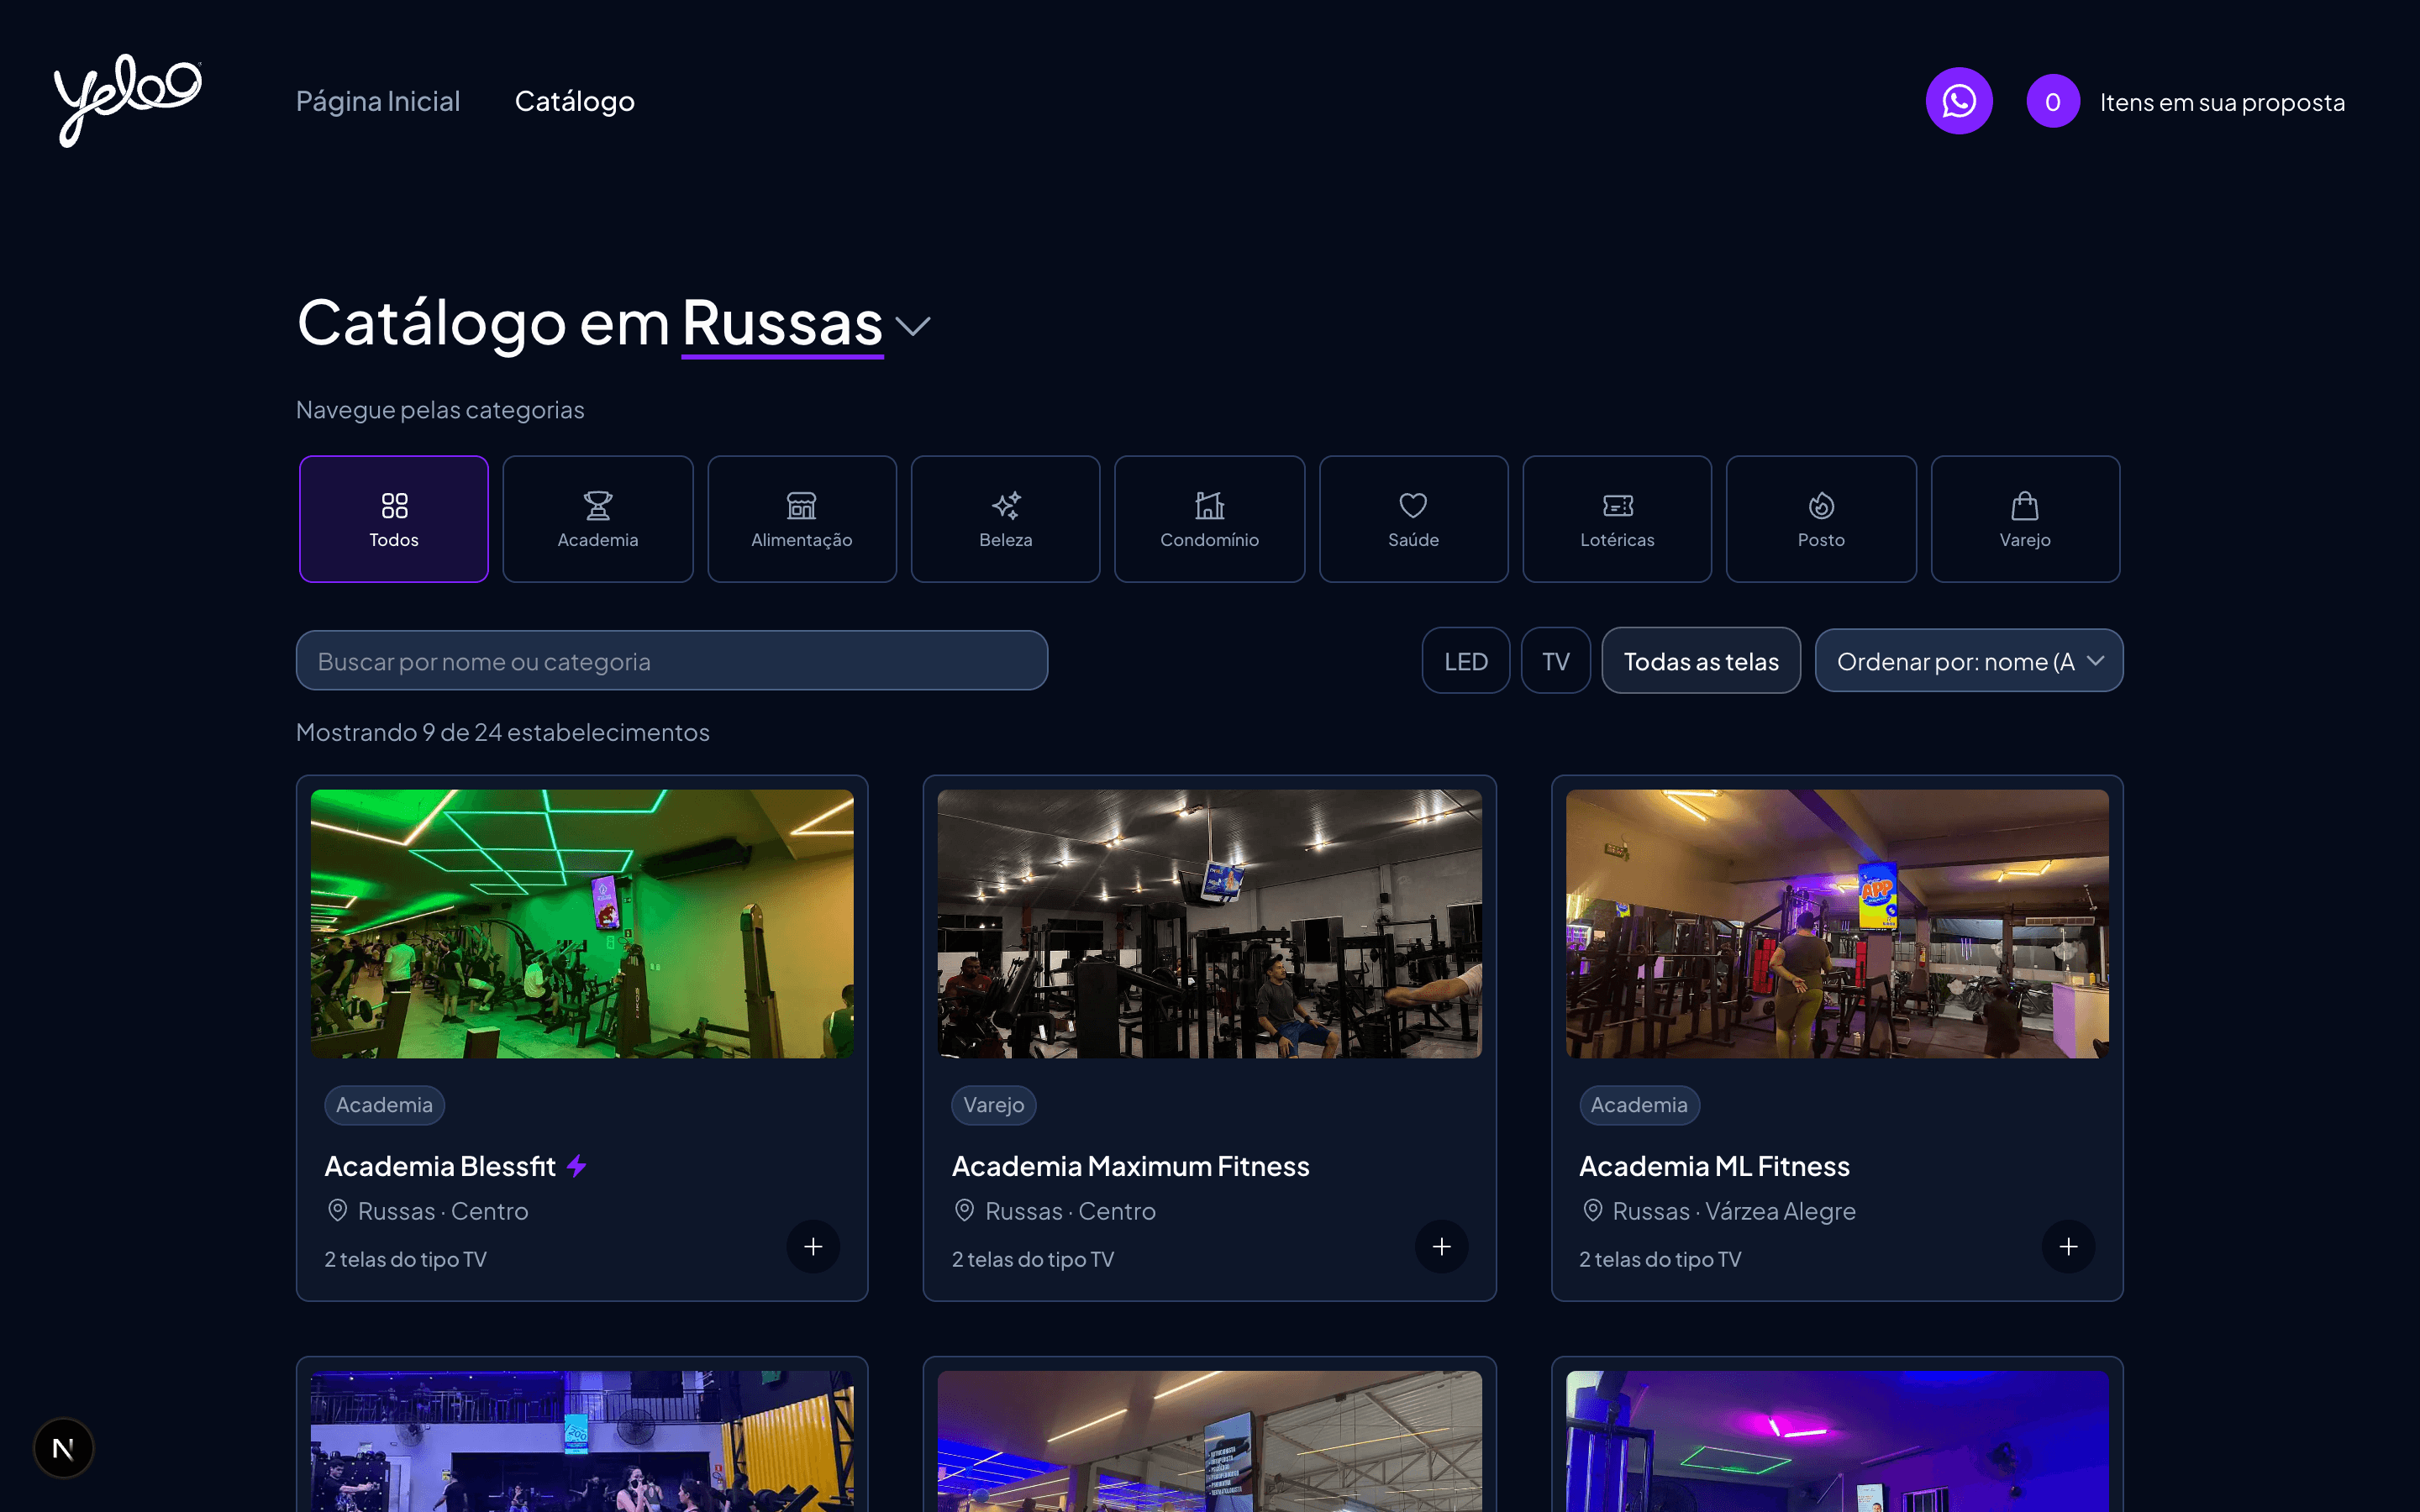2420x1512 pixels.
Task: Expand the Russas city selector chevron
Action: (912, 326)
